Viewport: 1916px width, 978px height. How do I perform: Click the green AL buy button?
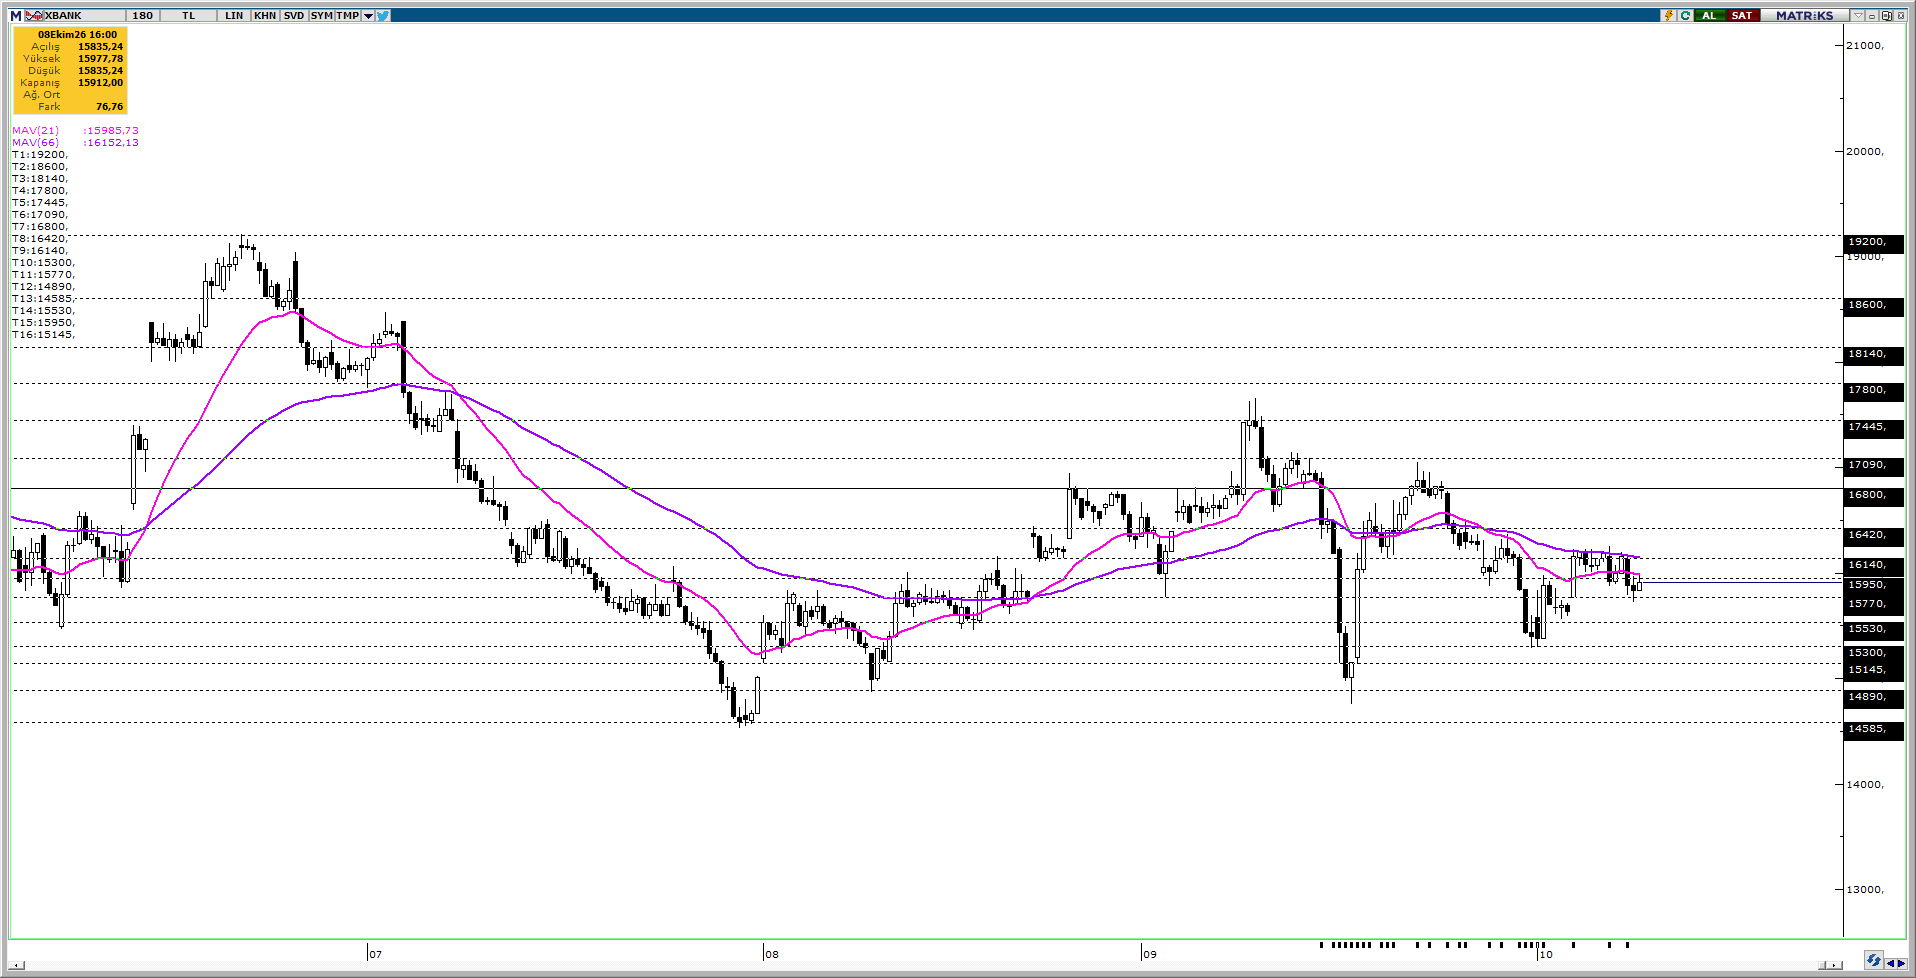pos(1710,15)
